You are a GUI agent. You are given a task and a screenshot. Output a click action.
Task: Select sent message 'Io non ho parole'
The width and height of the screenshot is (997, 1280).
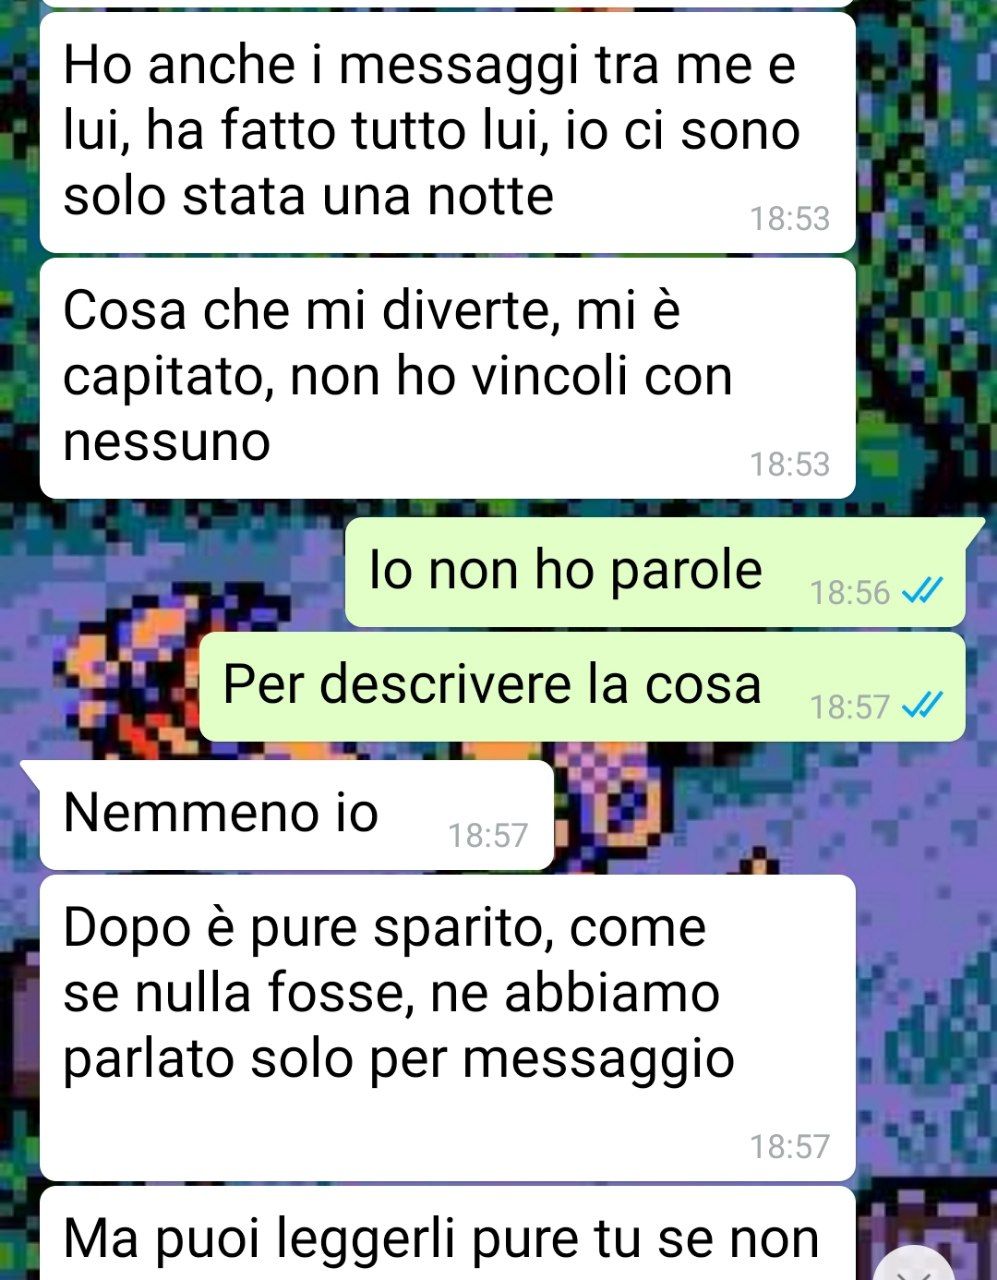click(x=656, y=572)
